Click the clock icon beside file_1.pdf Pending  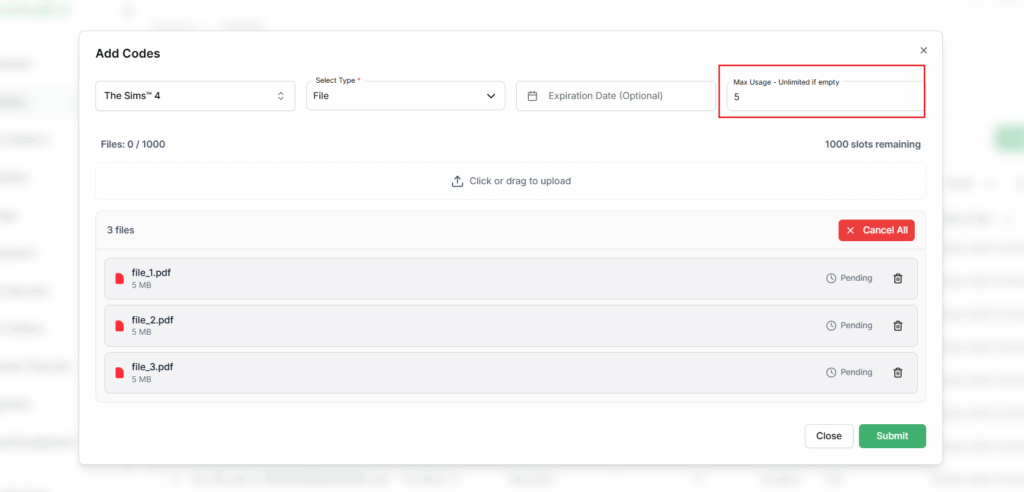click(831, 278)
